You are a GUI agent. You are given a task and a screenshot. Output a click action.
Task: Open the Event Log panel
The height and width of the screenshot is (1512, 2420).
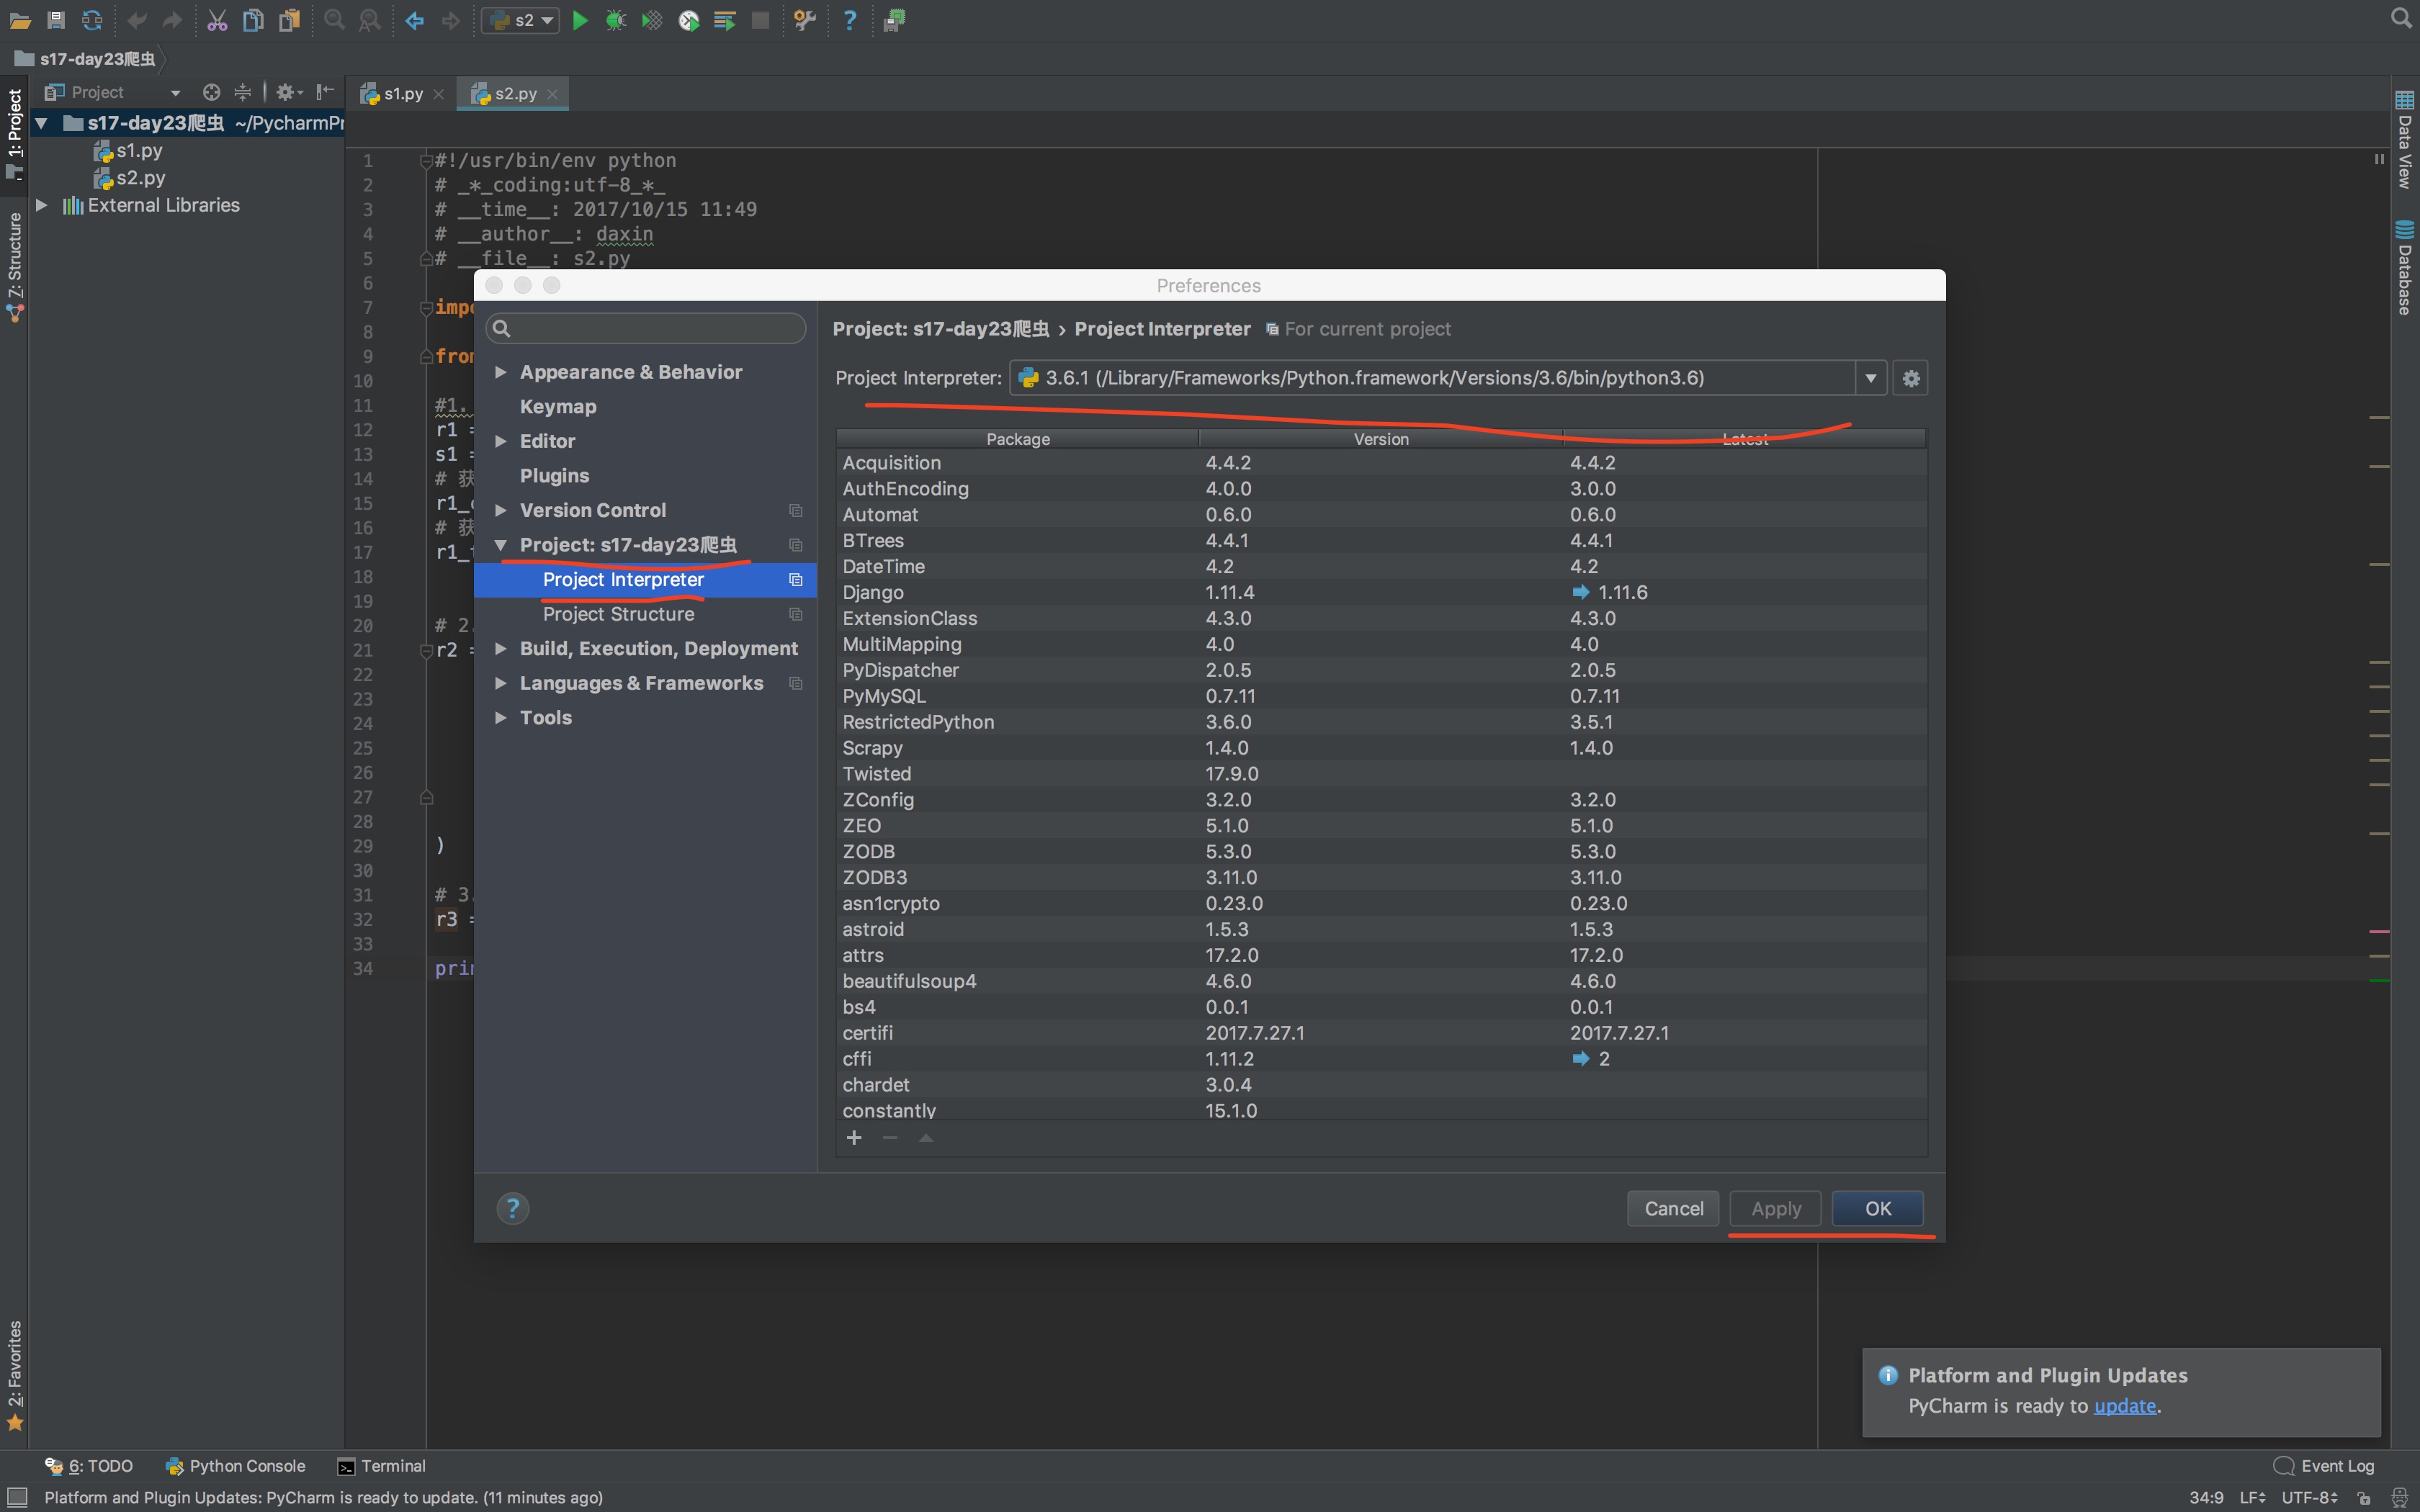coord(2324,1466)
